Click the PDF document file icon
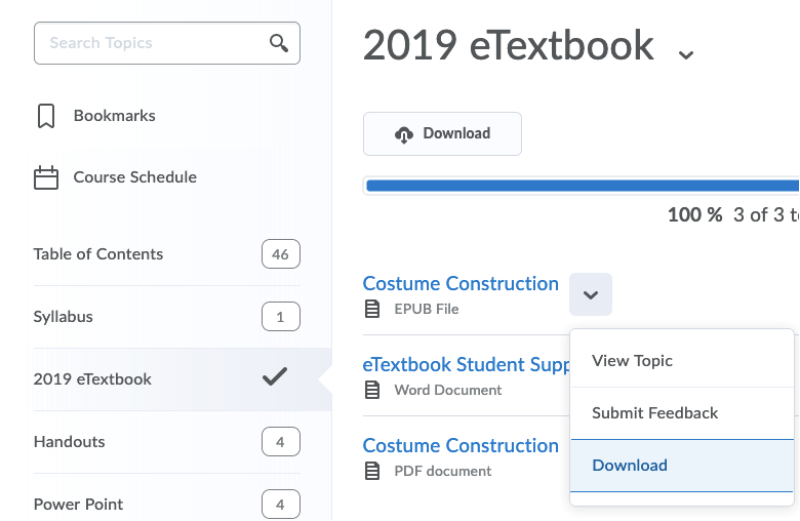The height and width of the screenshot is (521, 800). tap(373, 471)
